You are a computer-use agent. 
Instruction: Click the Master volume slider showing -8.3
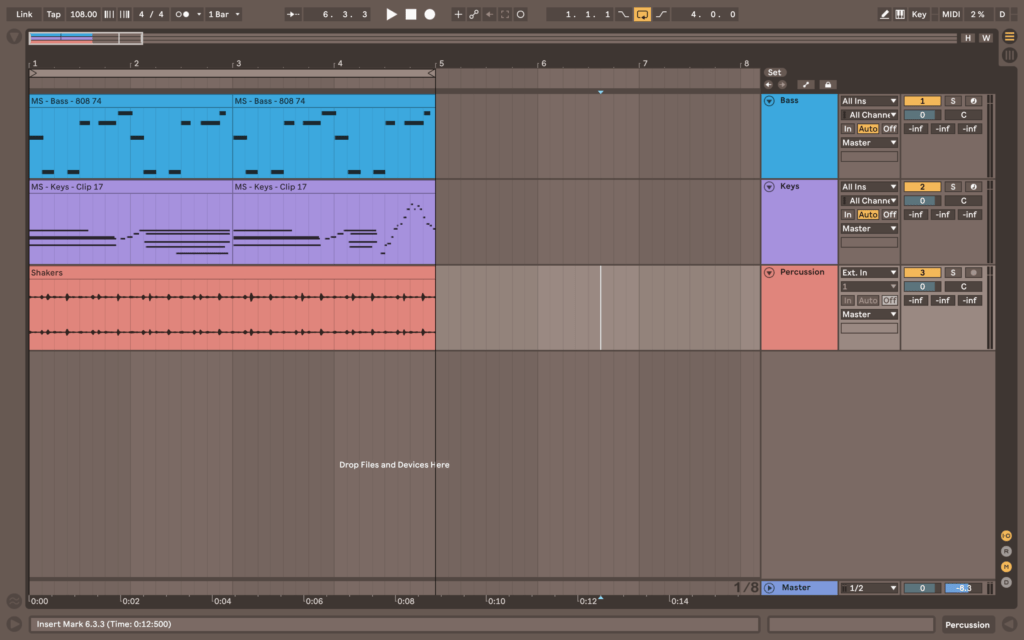965,588
